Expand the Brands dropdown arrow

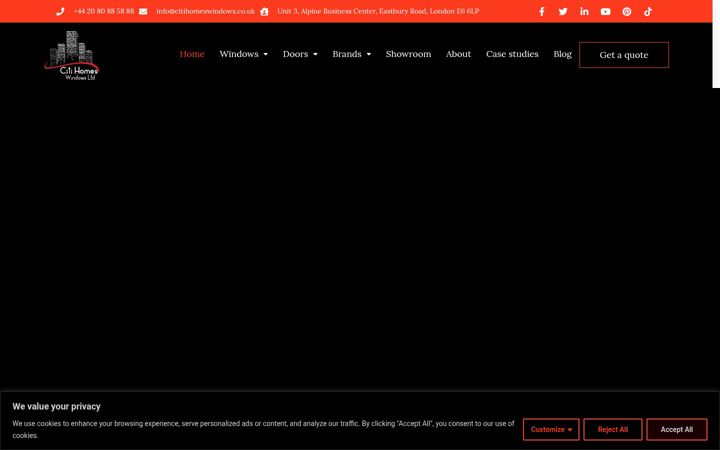(x=368, y=55)
